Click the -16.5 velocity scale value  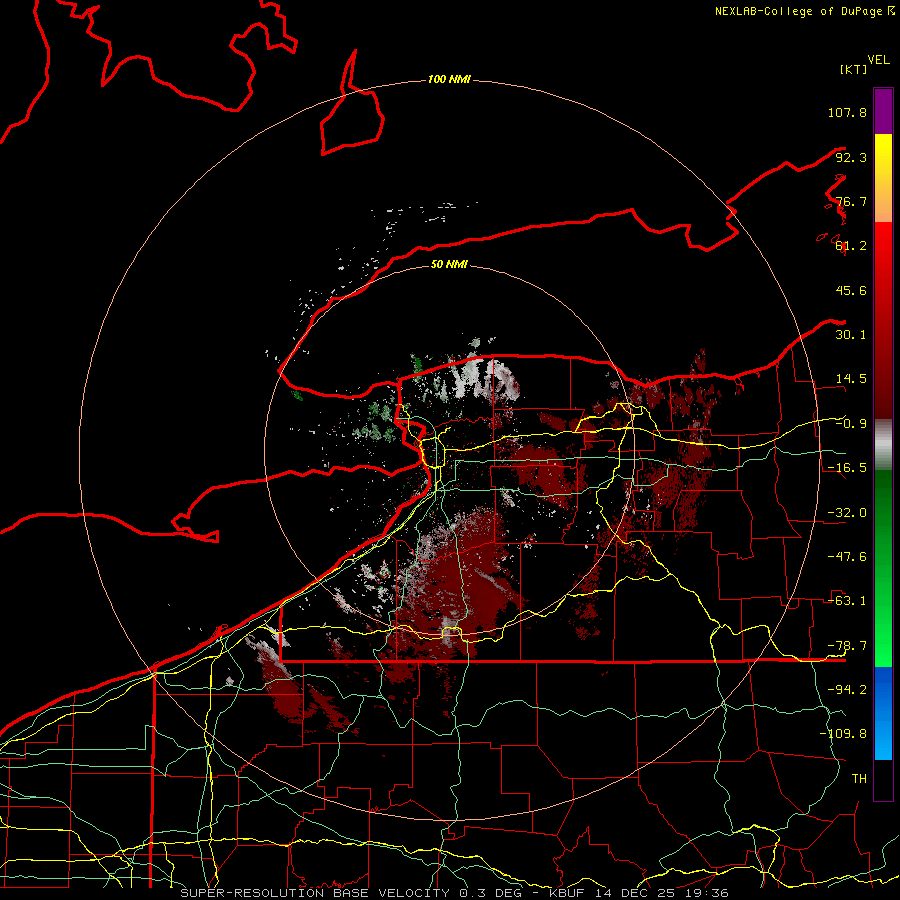click(x=847, y=468)
